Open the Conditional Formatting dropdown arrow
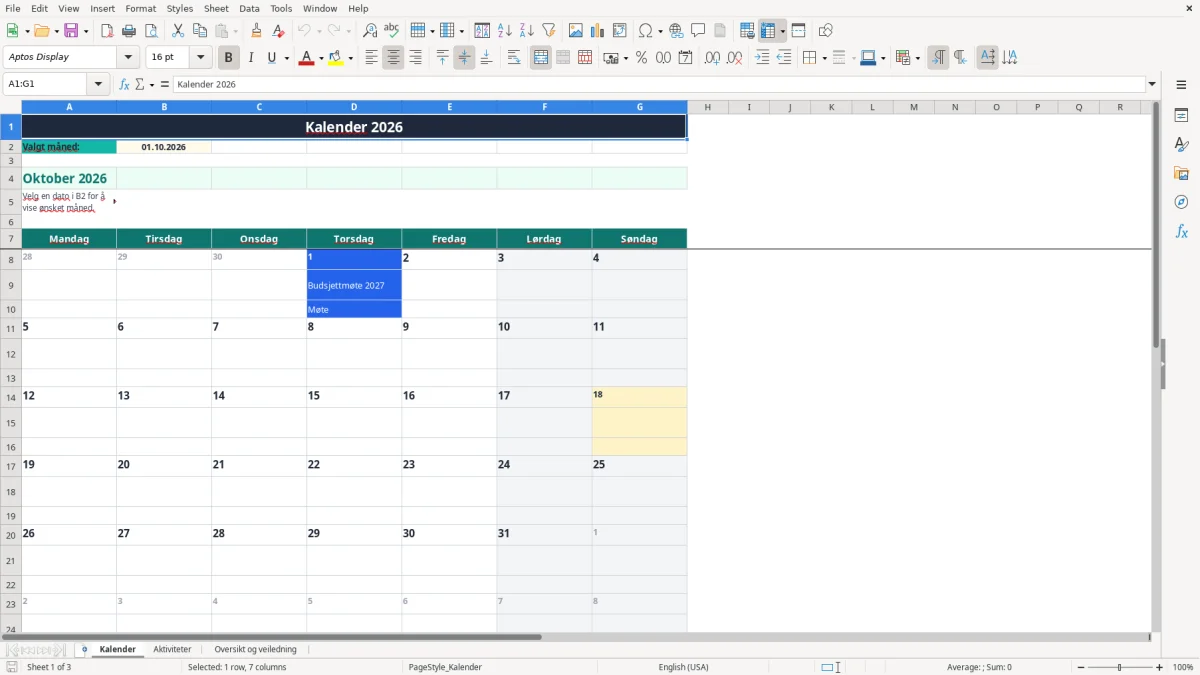Viewport: 1200px width, 675px height. tap(917, 58)
